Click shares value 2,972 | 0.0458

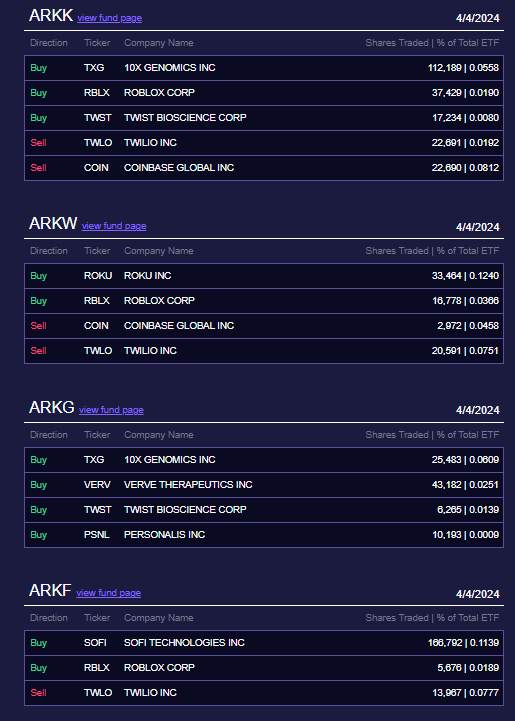tap(468, 326)
